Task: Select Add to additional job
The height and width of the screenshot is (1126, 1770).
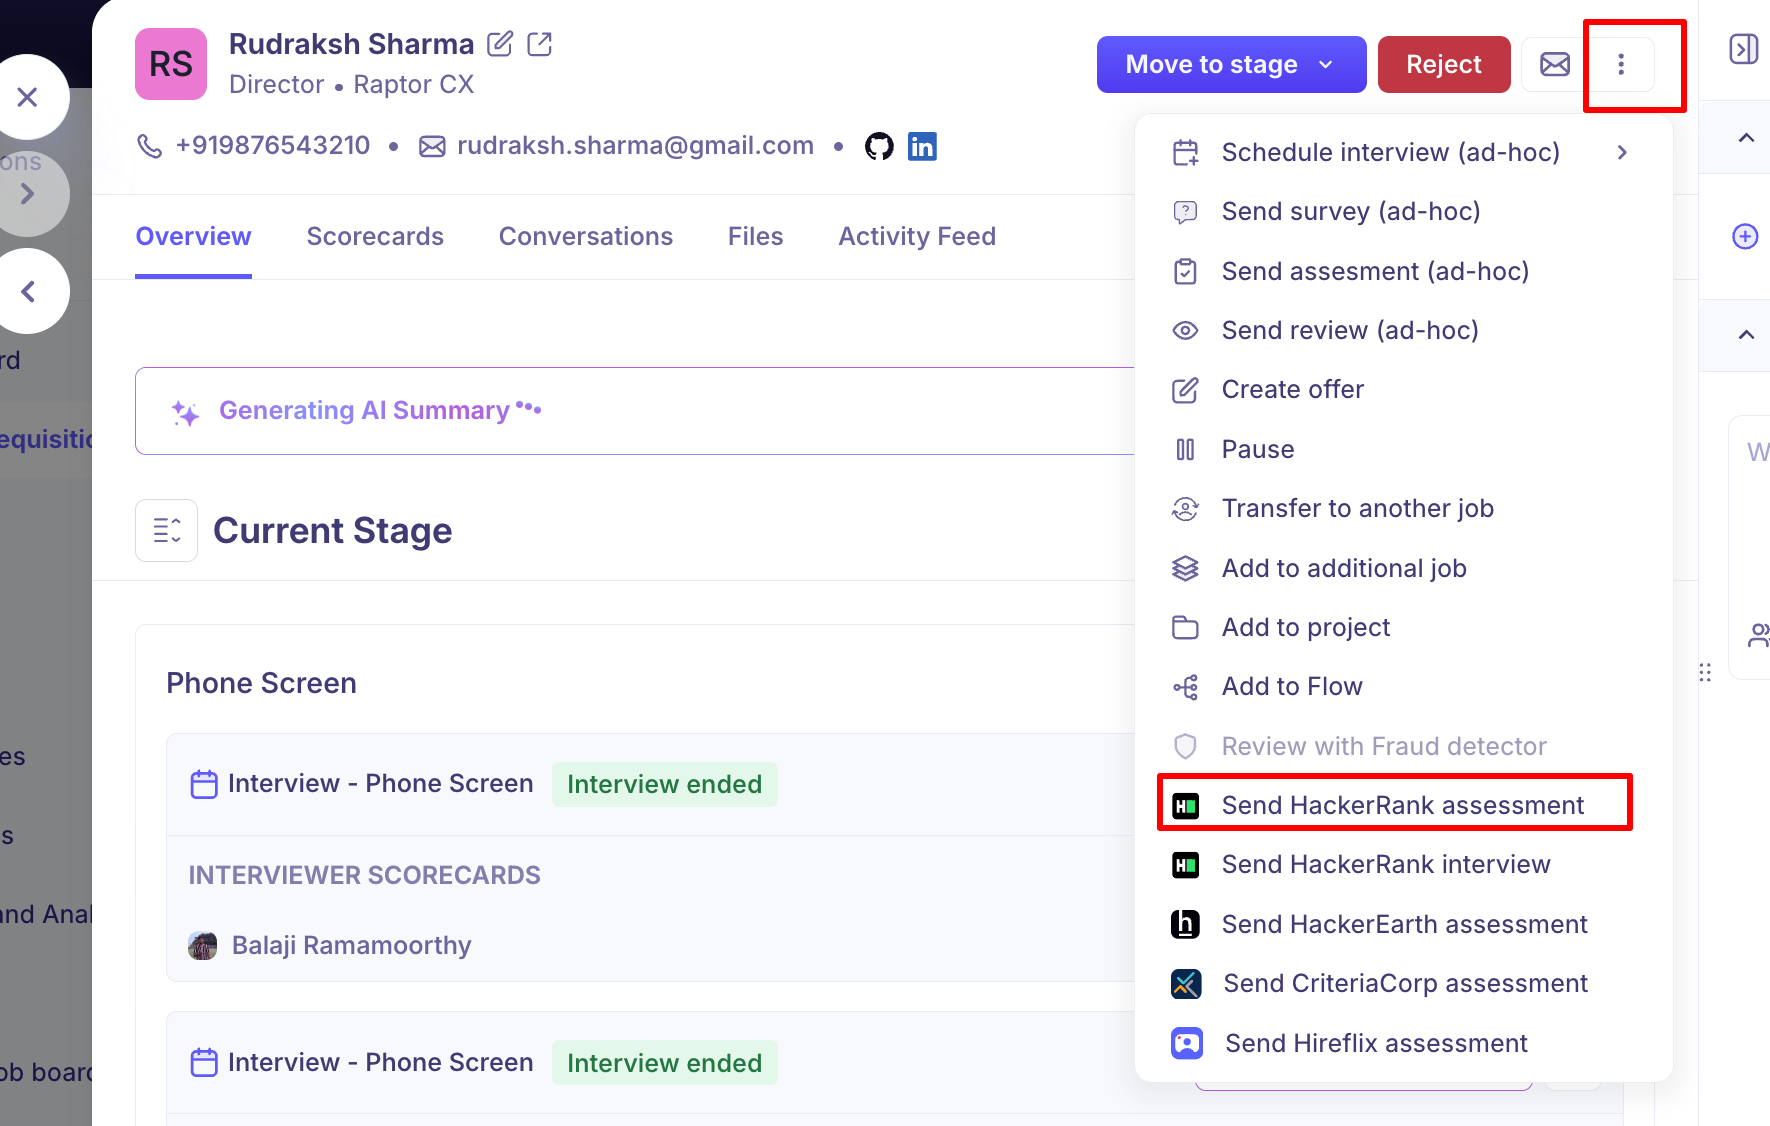Action: tap(1403, 568)
